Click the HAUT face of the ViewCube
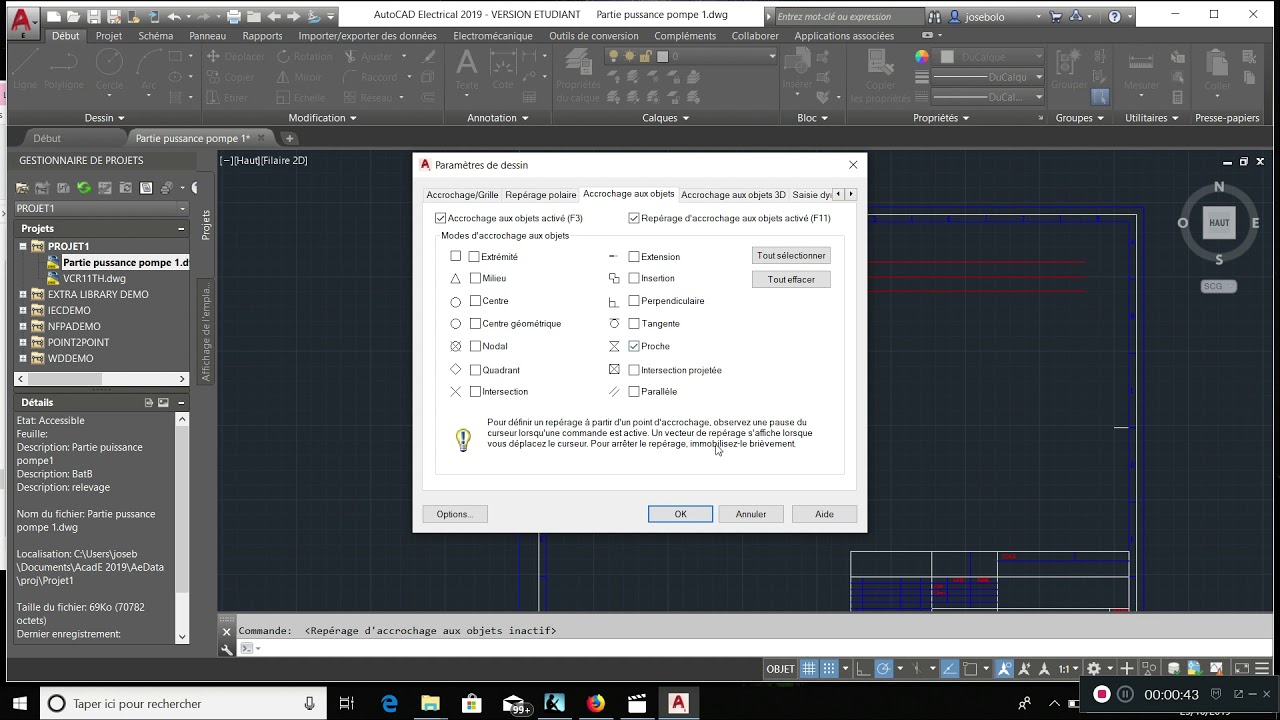The image size is (1280, 720). coord(1219,223)
